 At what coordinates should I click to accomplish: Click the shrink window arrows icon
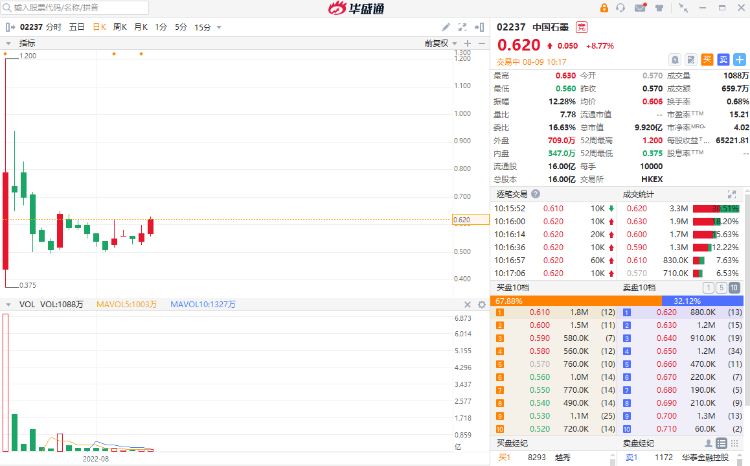click(x=684, y=8)
